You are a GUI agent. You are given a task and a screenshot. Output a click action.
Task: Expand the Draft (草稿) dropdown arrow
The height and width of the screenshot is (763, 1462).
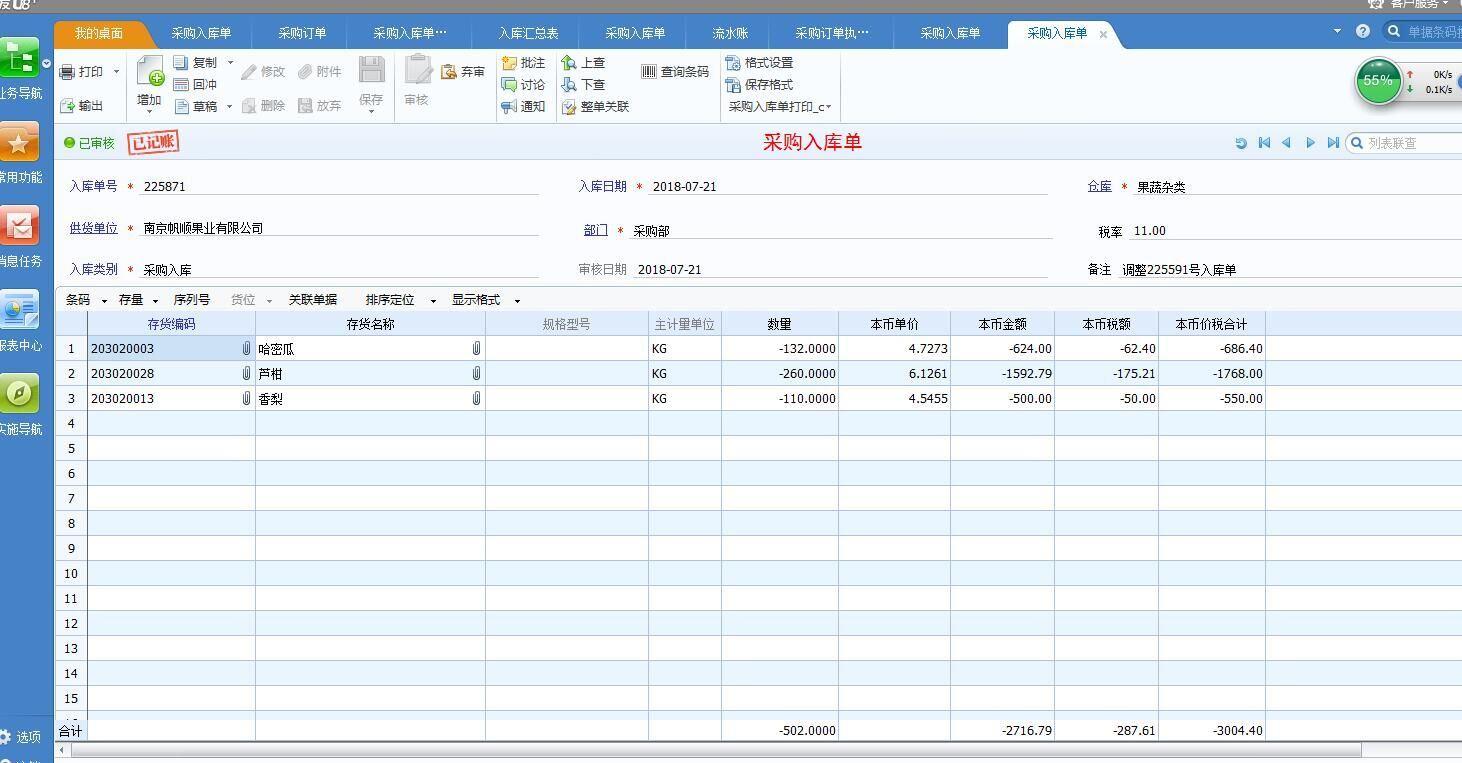(x=230, y=106)
